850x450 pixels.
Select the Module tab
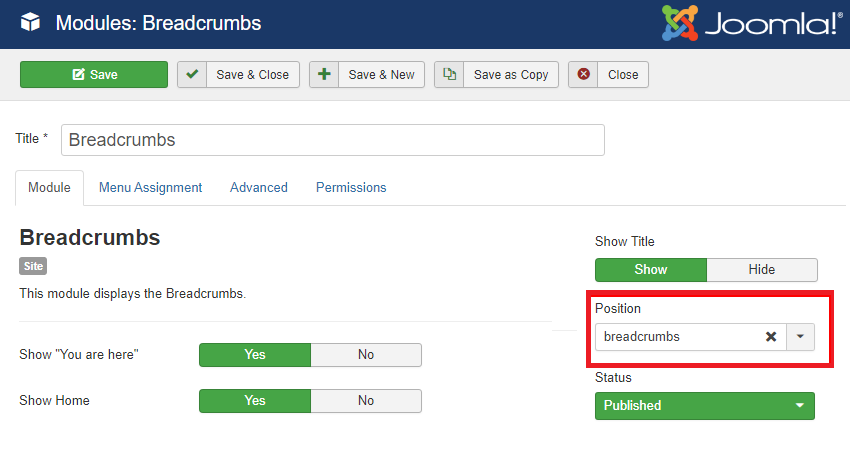point(49,188)
